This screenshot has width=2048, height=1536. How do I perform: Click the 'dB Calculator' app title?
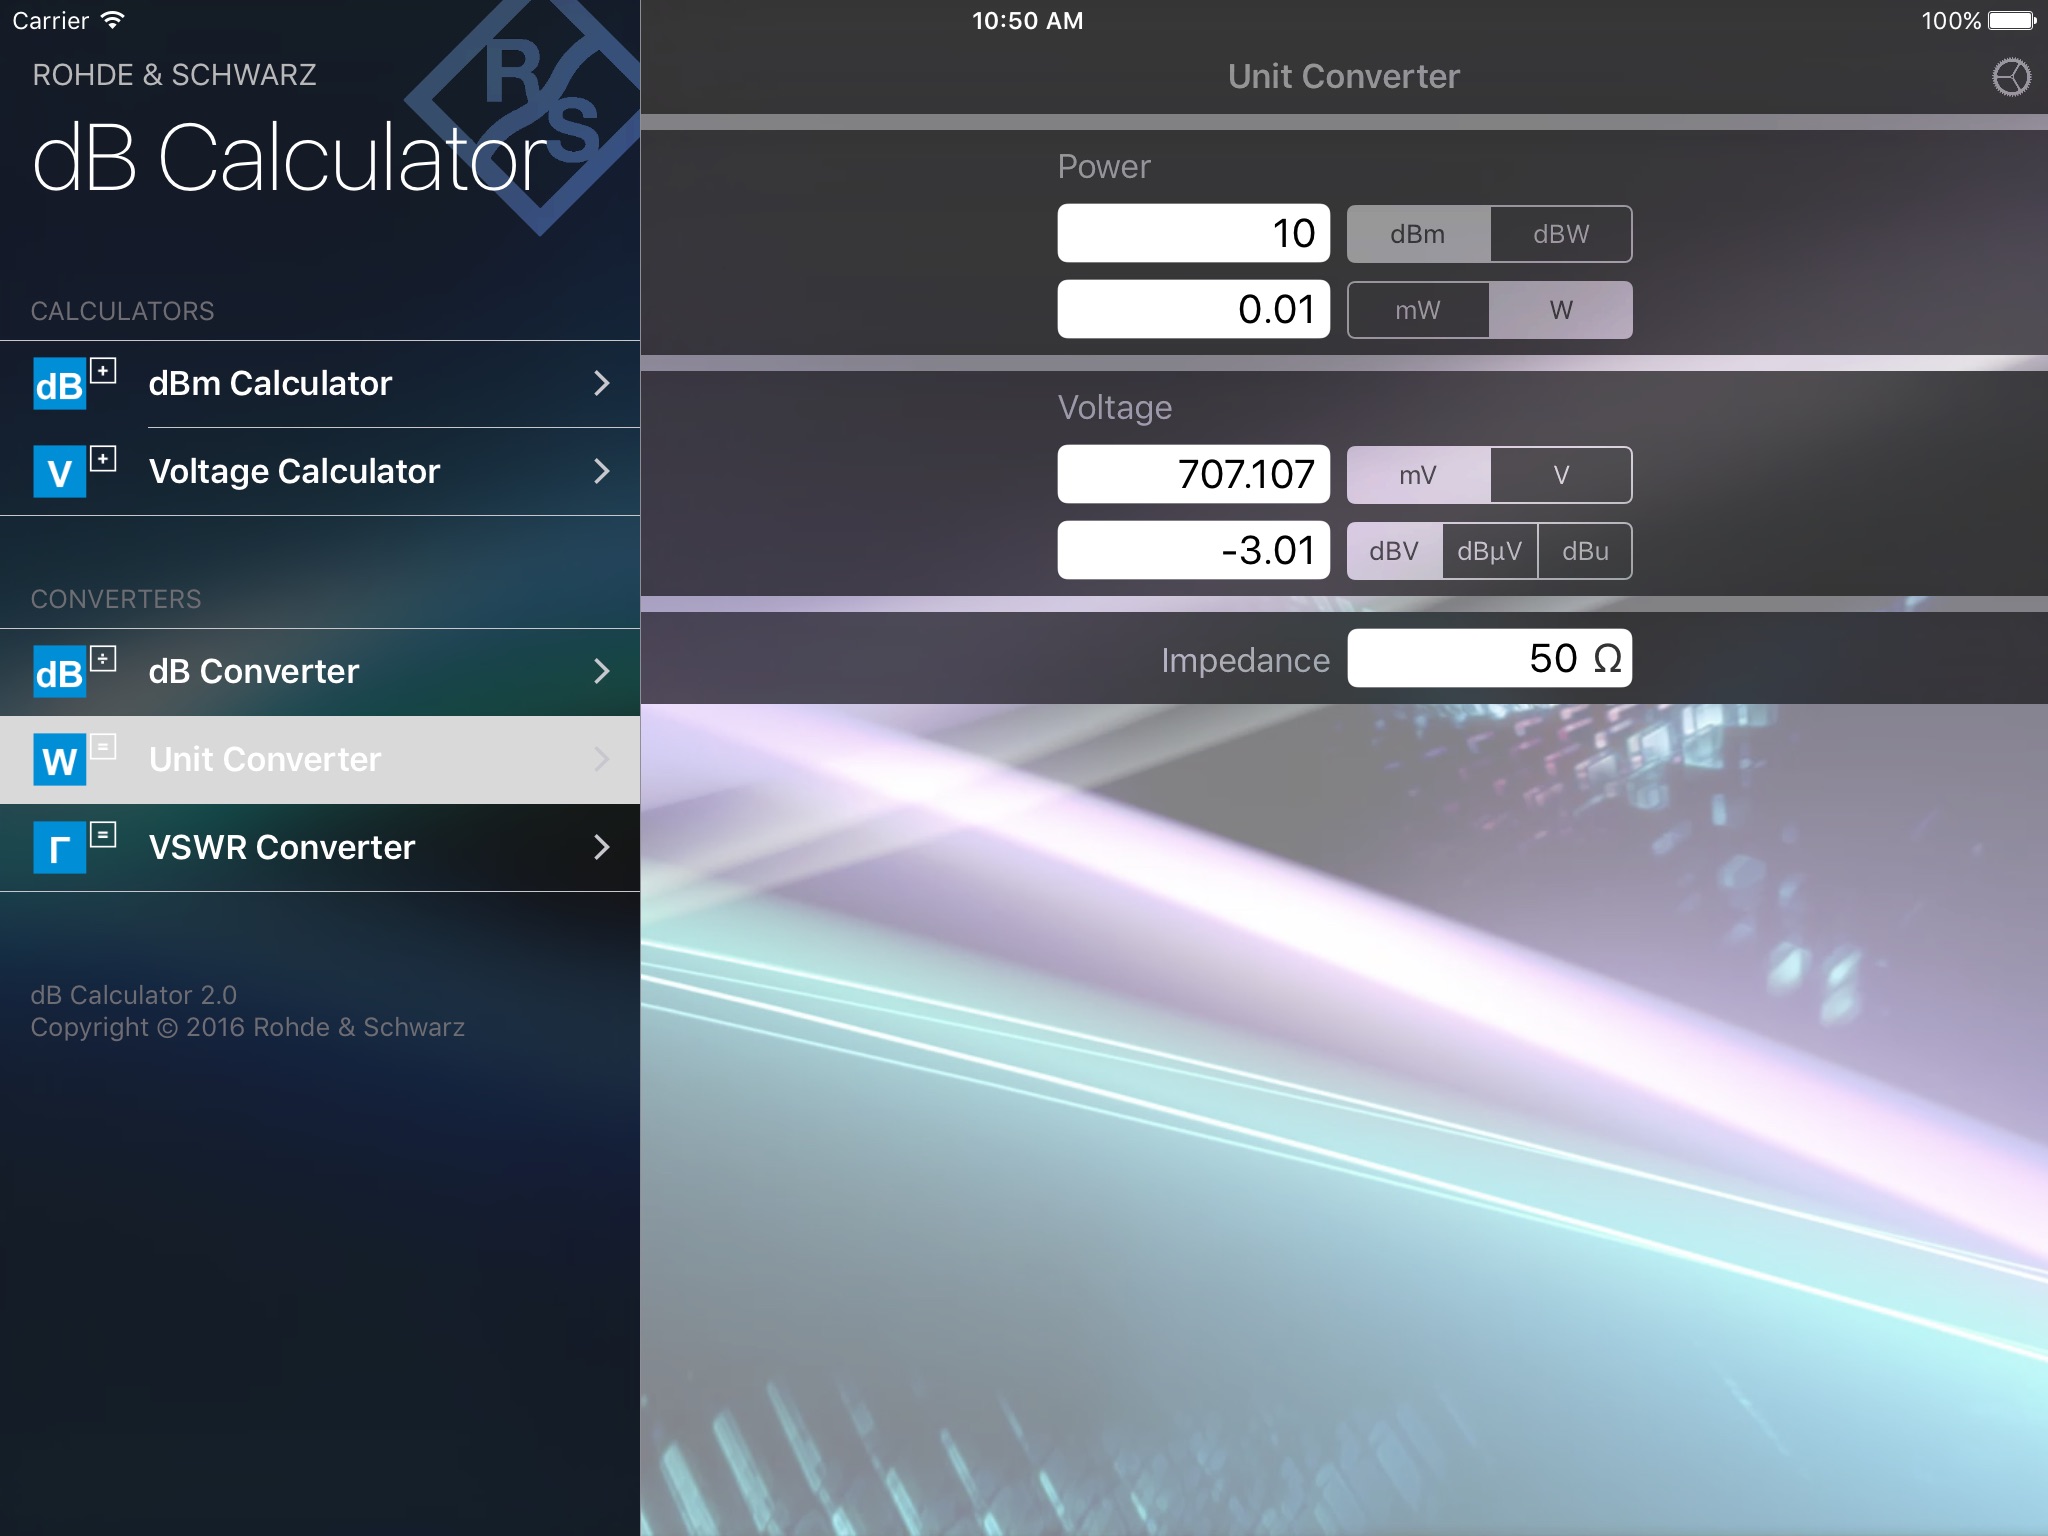click(290, 158)
